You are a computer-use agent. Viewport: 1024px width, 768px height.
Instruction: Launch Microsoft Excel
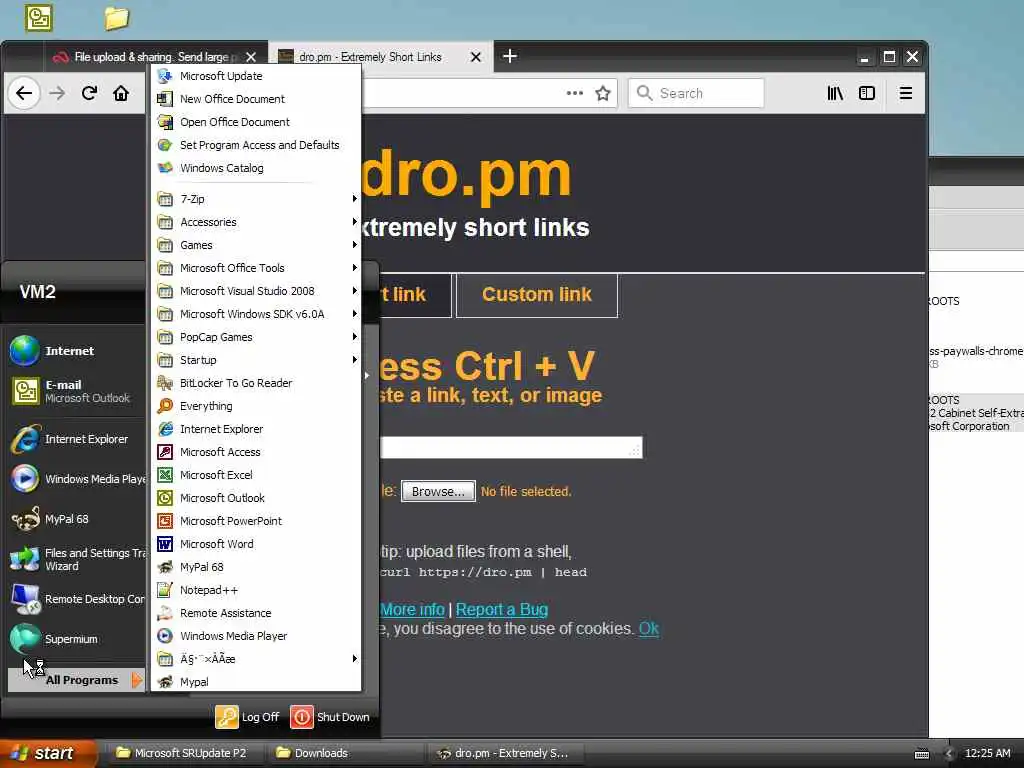tap(256, 475)
